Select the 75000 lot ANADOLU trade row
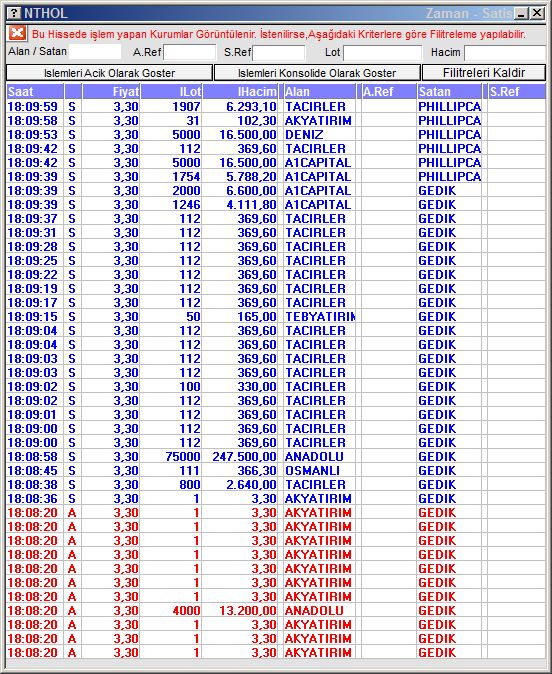 click(276, 456)
